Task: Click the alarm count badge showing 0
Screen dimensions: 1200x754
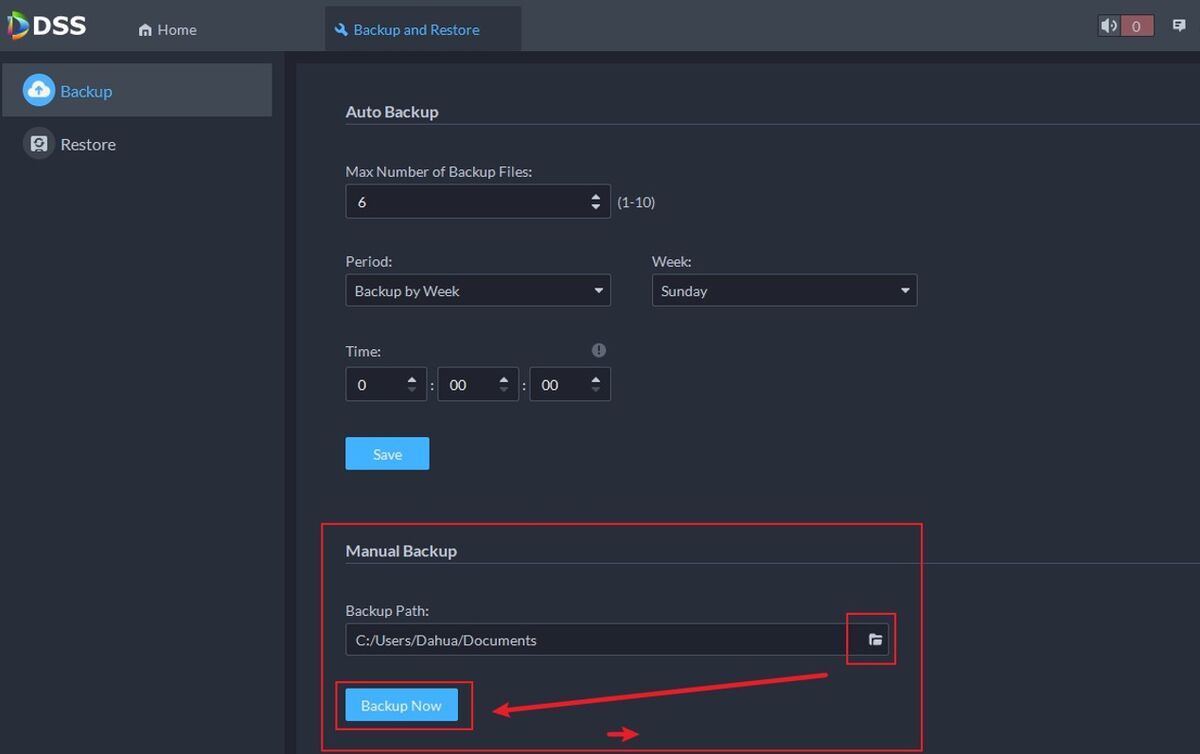Action: click(1137, 26)
